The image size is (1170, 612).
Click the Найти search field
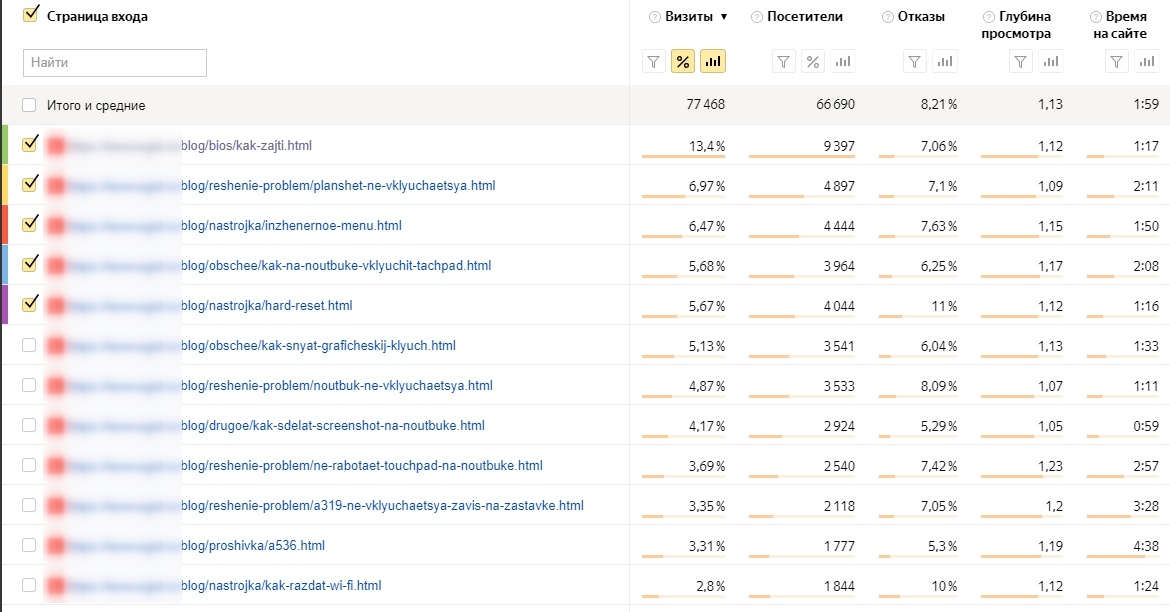click(x=115, y=63)
